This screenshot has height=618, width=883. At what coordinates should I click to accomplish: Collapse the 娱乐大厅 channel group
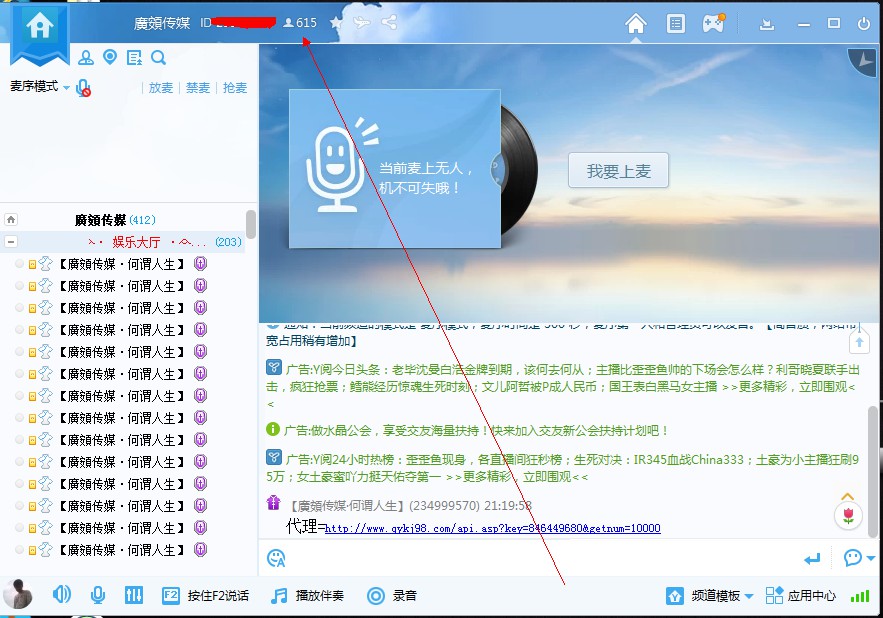point(11,242)
